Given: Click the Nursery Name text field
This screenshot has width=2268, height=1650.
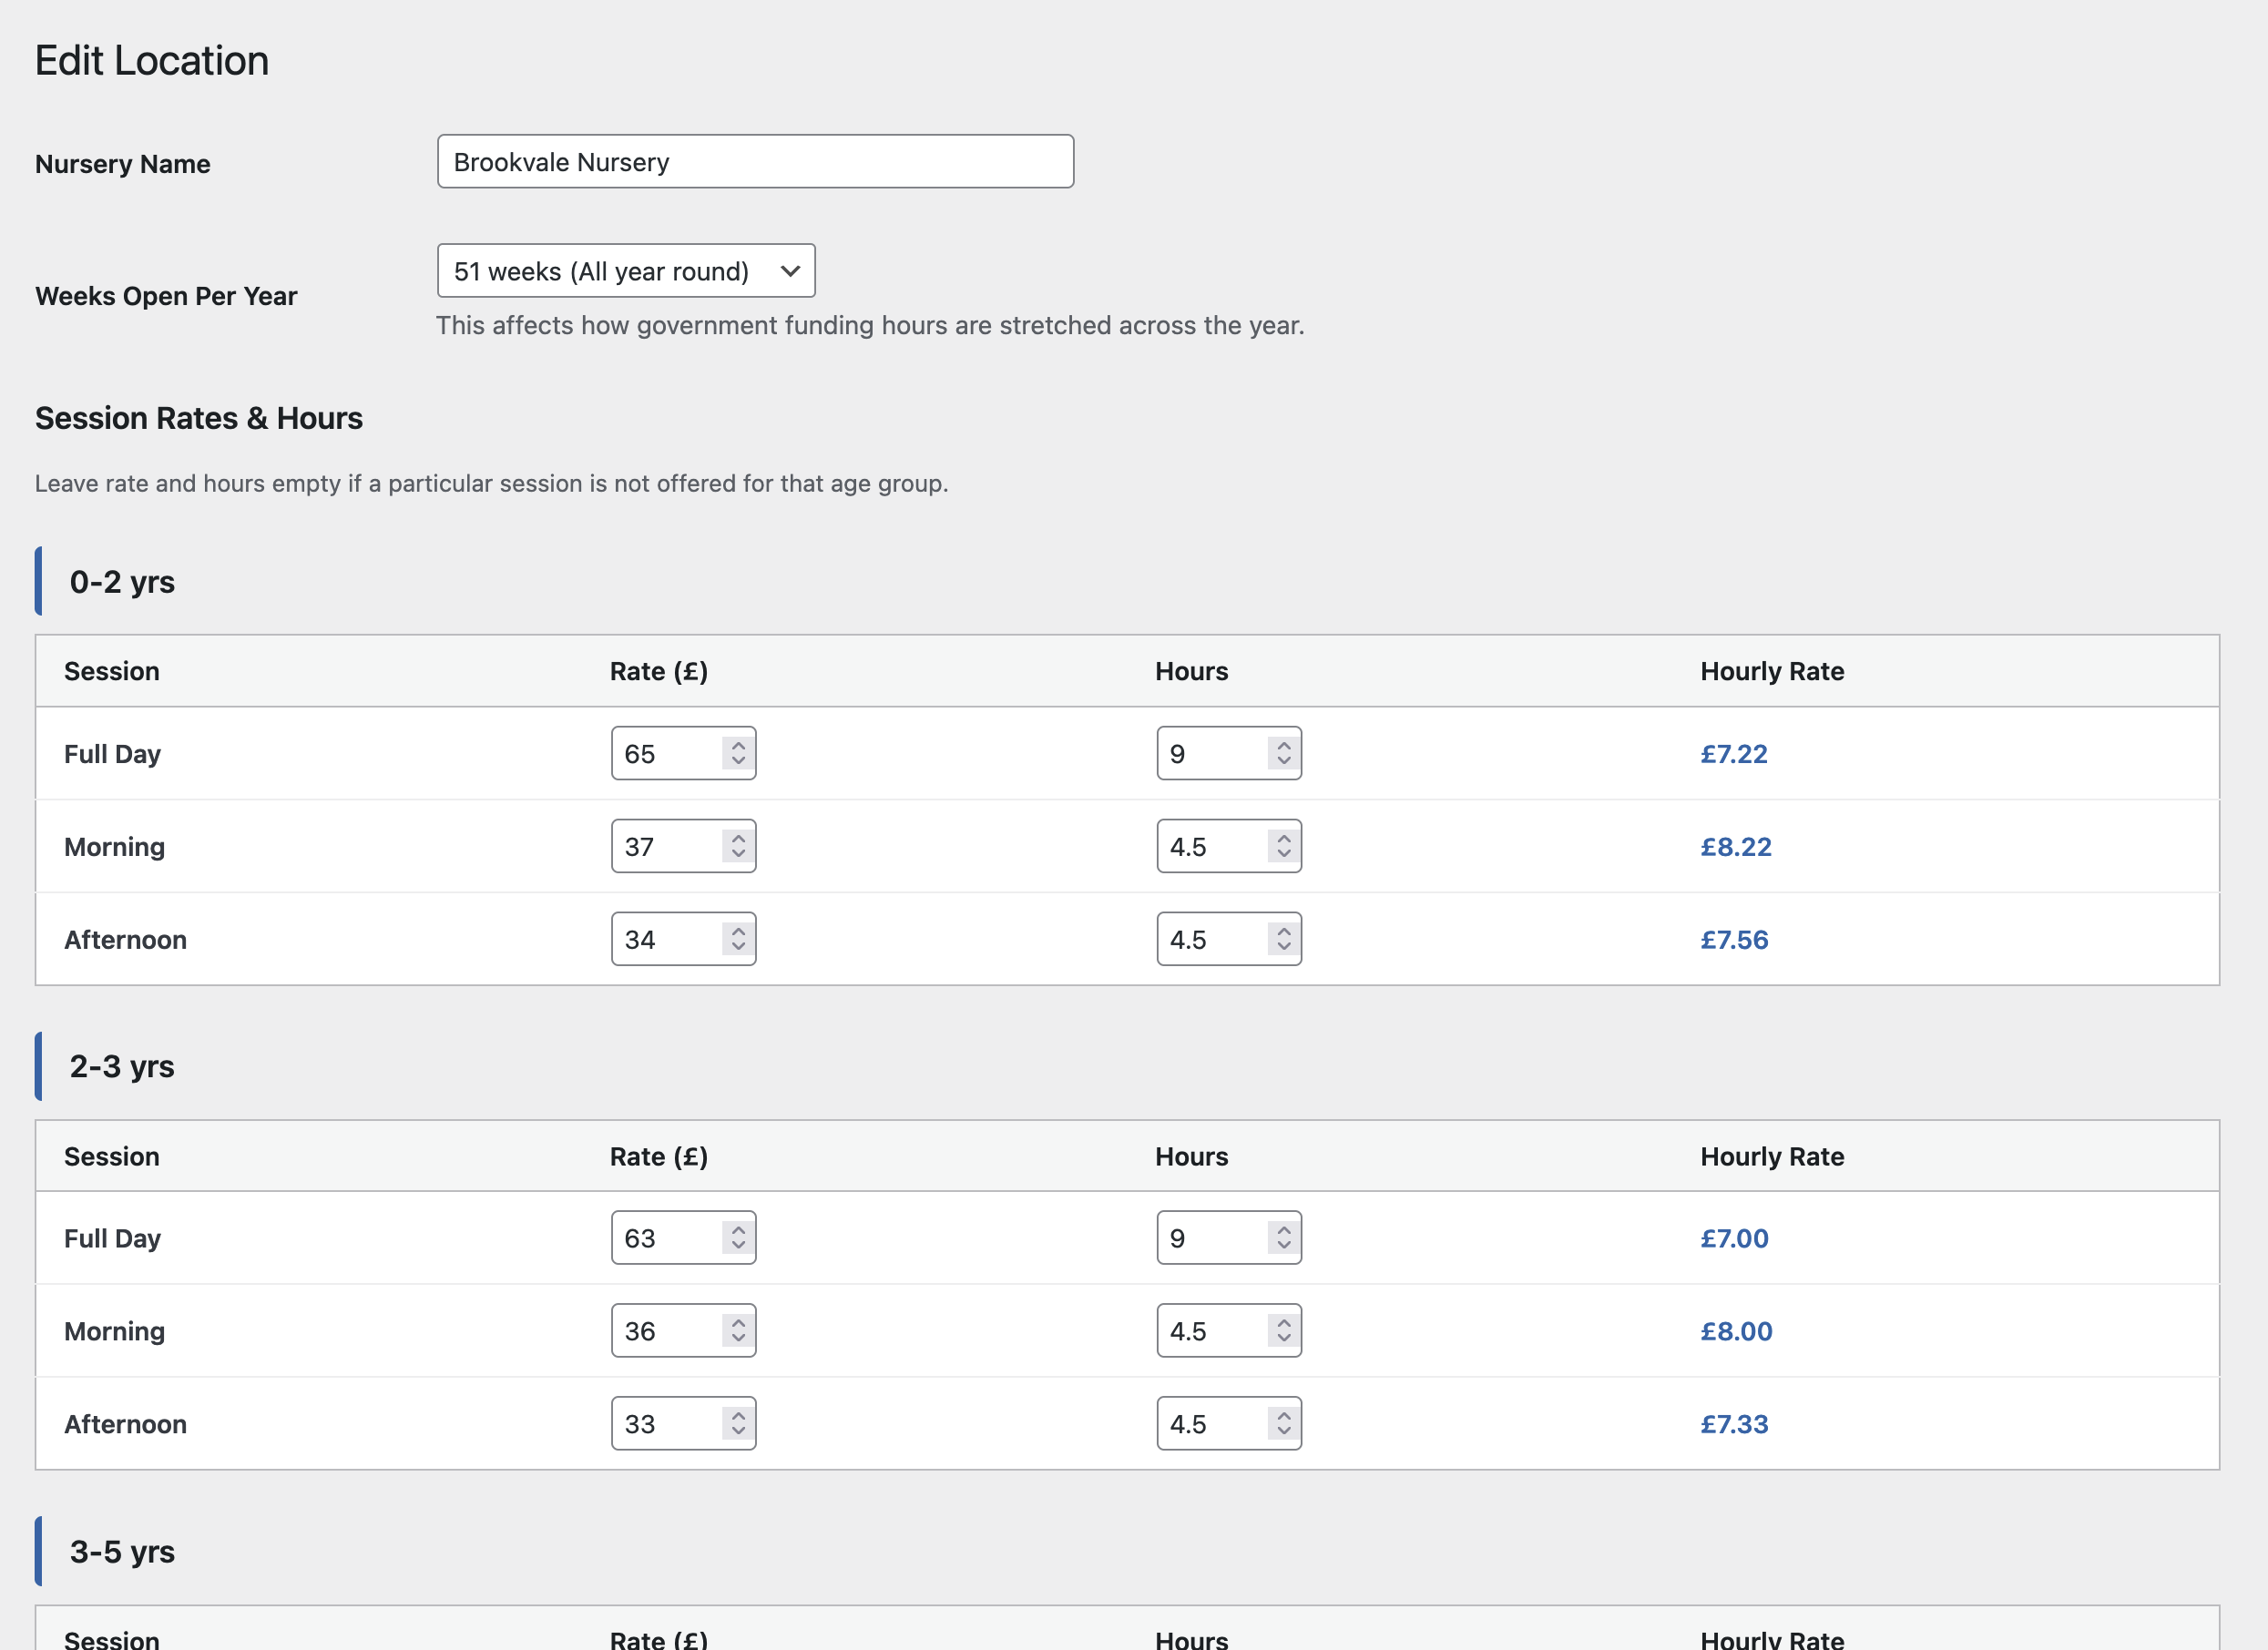Looking at the screenshot, I should (x=755, y=162).
